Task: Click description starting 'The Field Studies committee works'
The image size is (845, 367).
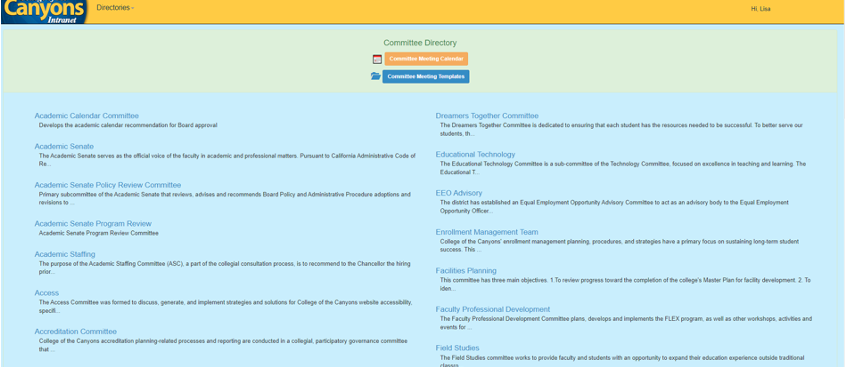Action: (x=622, y=361)
